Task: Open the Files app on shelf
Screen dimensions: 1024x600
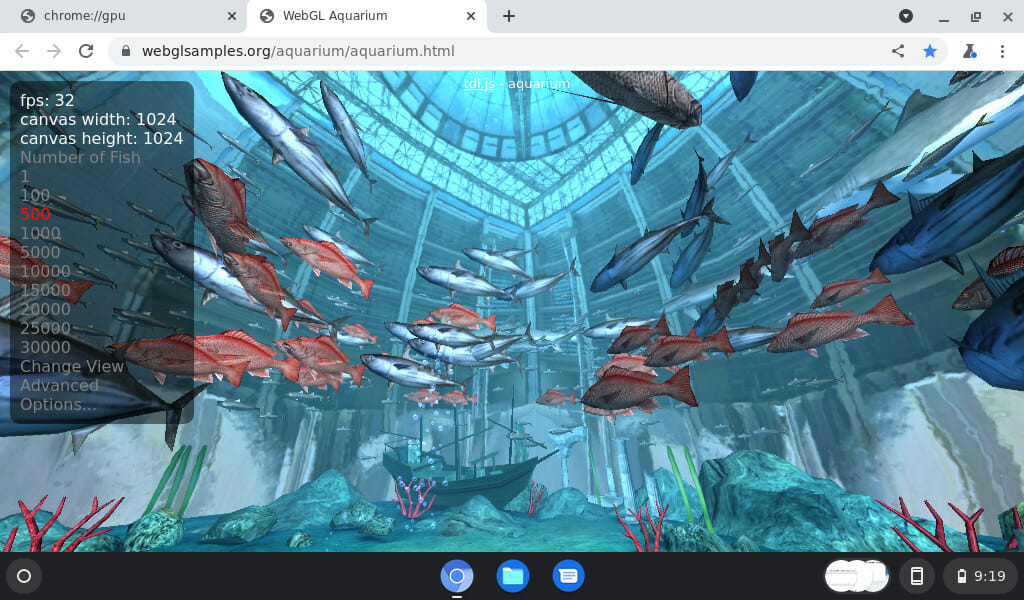Action: coord(513,576)
